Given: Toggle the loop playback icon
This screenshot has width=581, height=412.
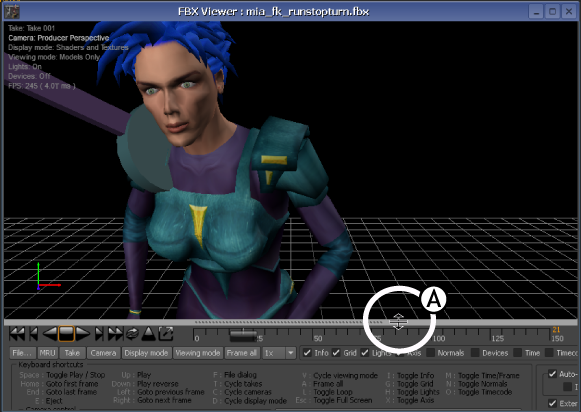Looking at the screenshot, I should (x=132, y=334).
